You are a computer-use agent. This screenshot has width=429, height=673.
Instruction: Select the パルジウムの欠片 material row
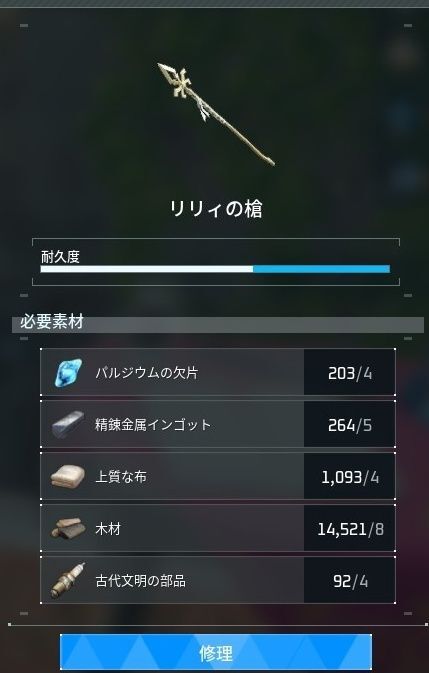[218, 372]
